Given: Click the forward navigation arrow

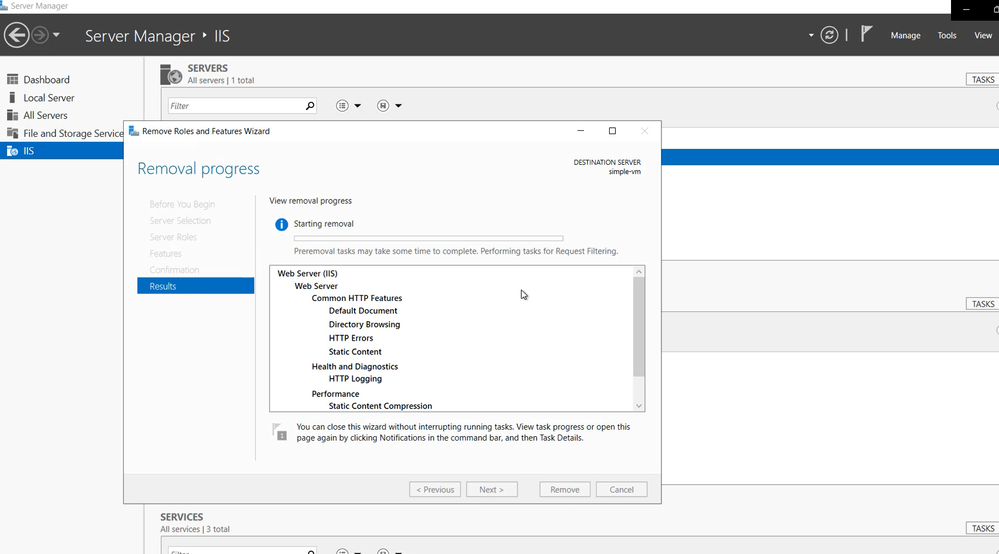Looking at the screenshot, I should (x=40, y=35).
